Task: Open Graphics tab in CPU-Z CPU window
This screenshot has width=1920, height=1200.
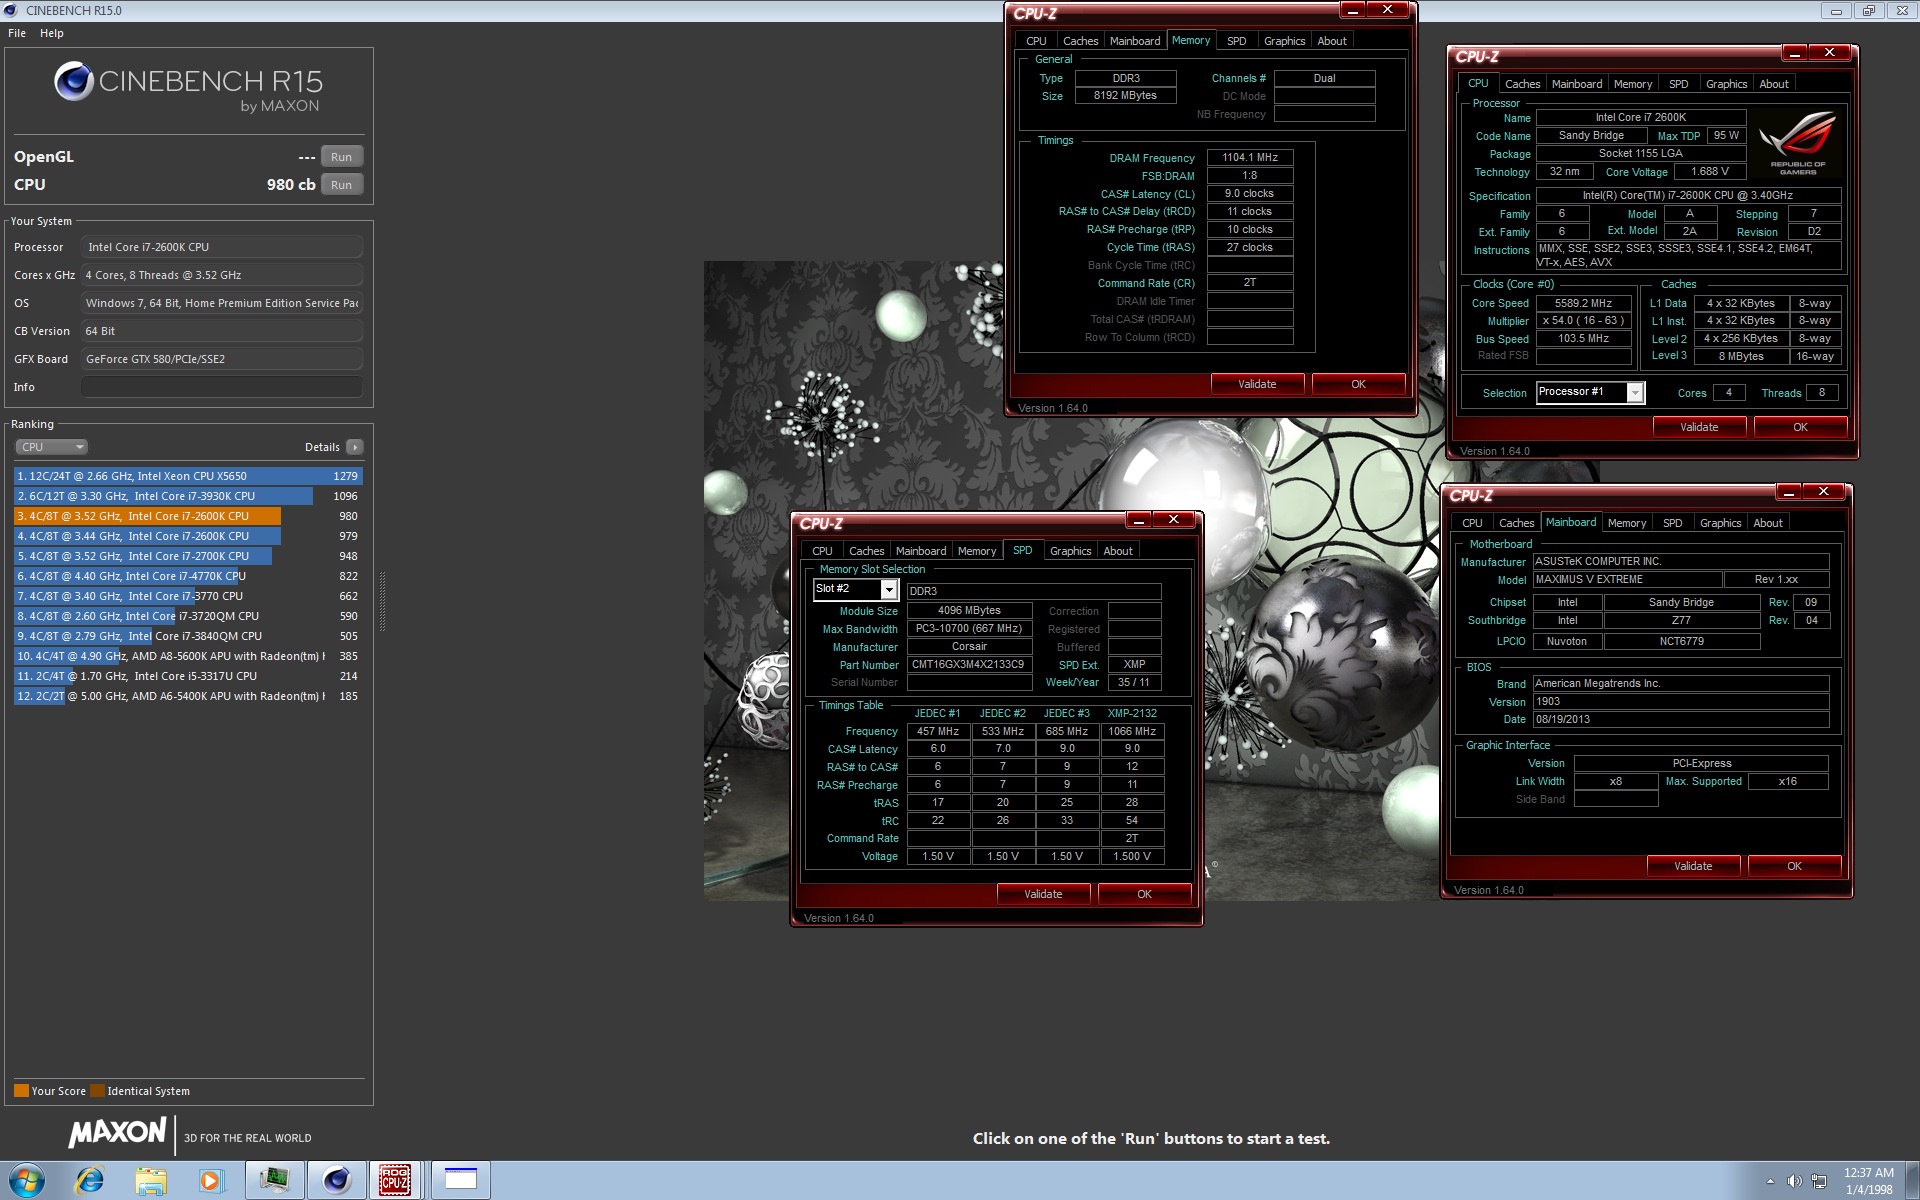Action: [1726, 84]
